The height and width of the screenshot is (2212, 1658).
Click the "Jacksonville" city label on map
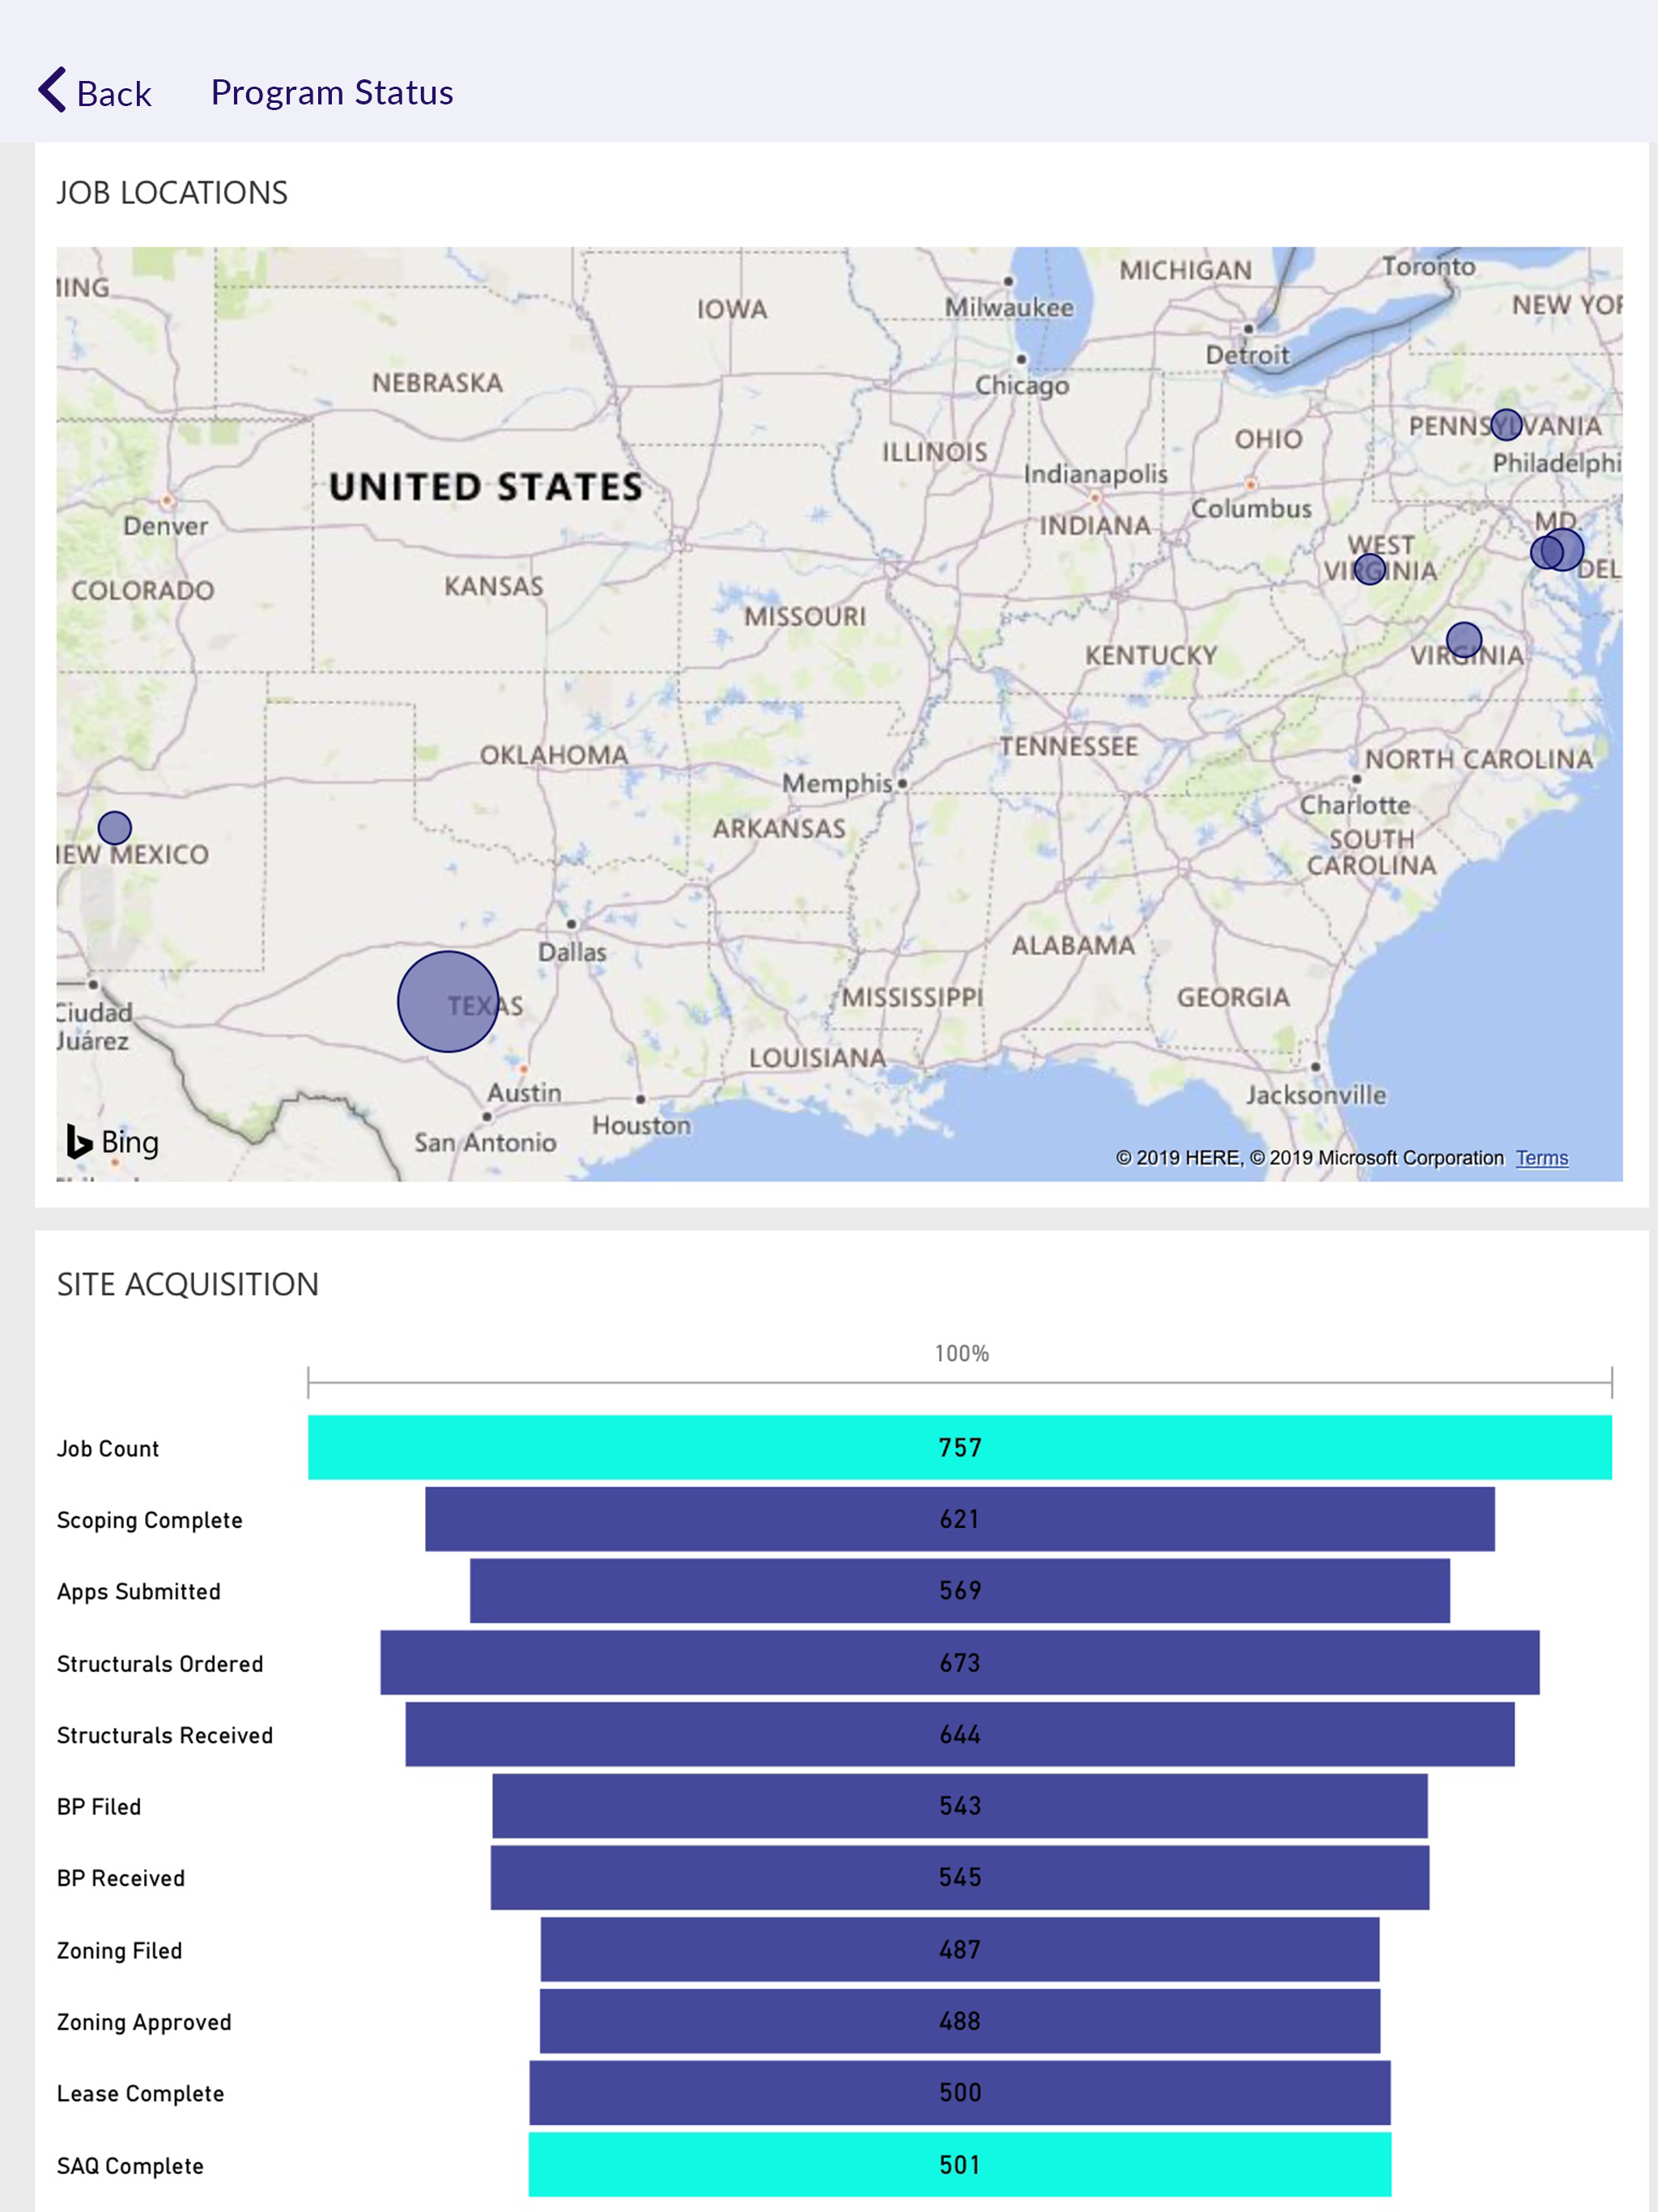click(x=1316, y=1095)
